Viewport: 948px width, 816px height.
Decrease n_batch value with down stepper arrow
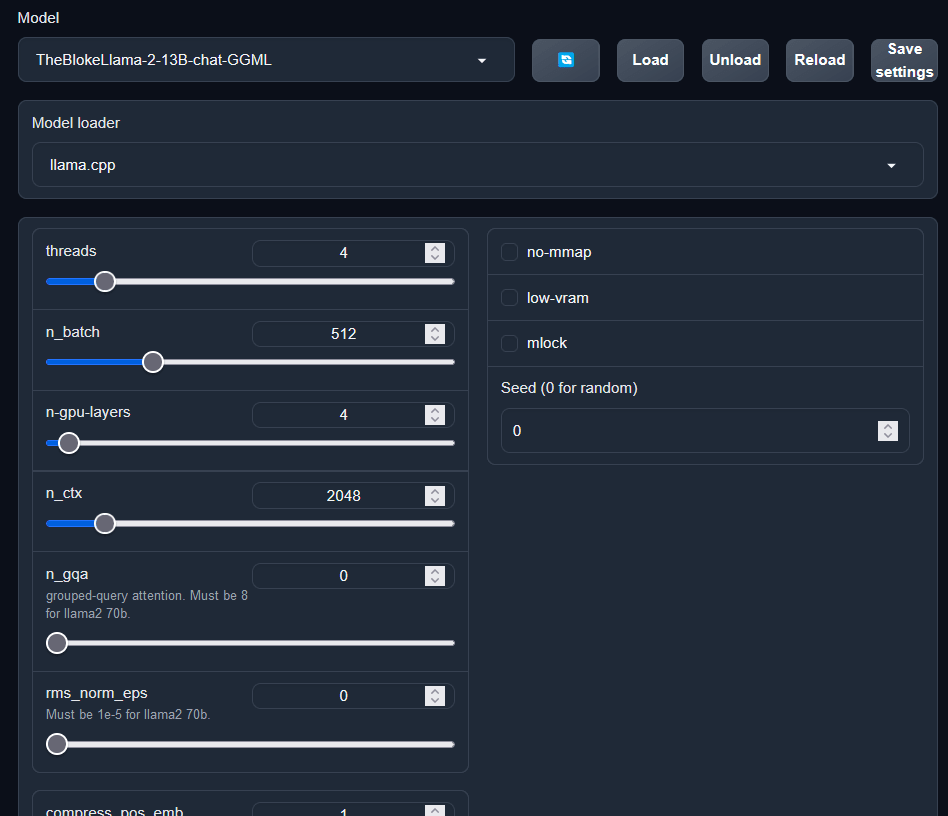click(x=434, y=339)
